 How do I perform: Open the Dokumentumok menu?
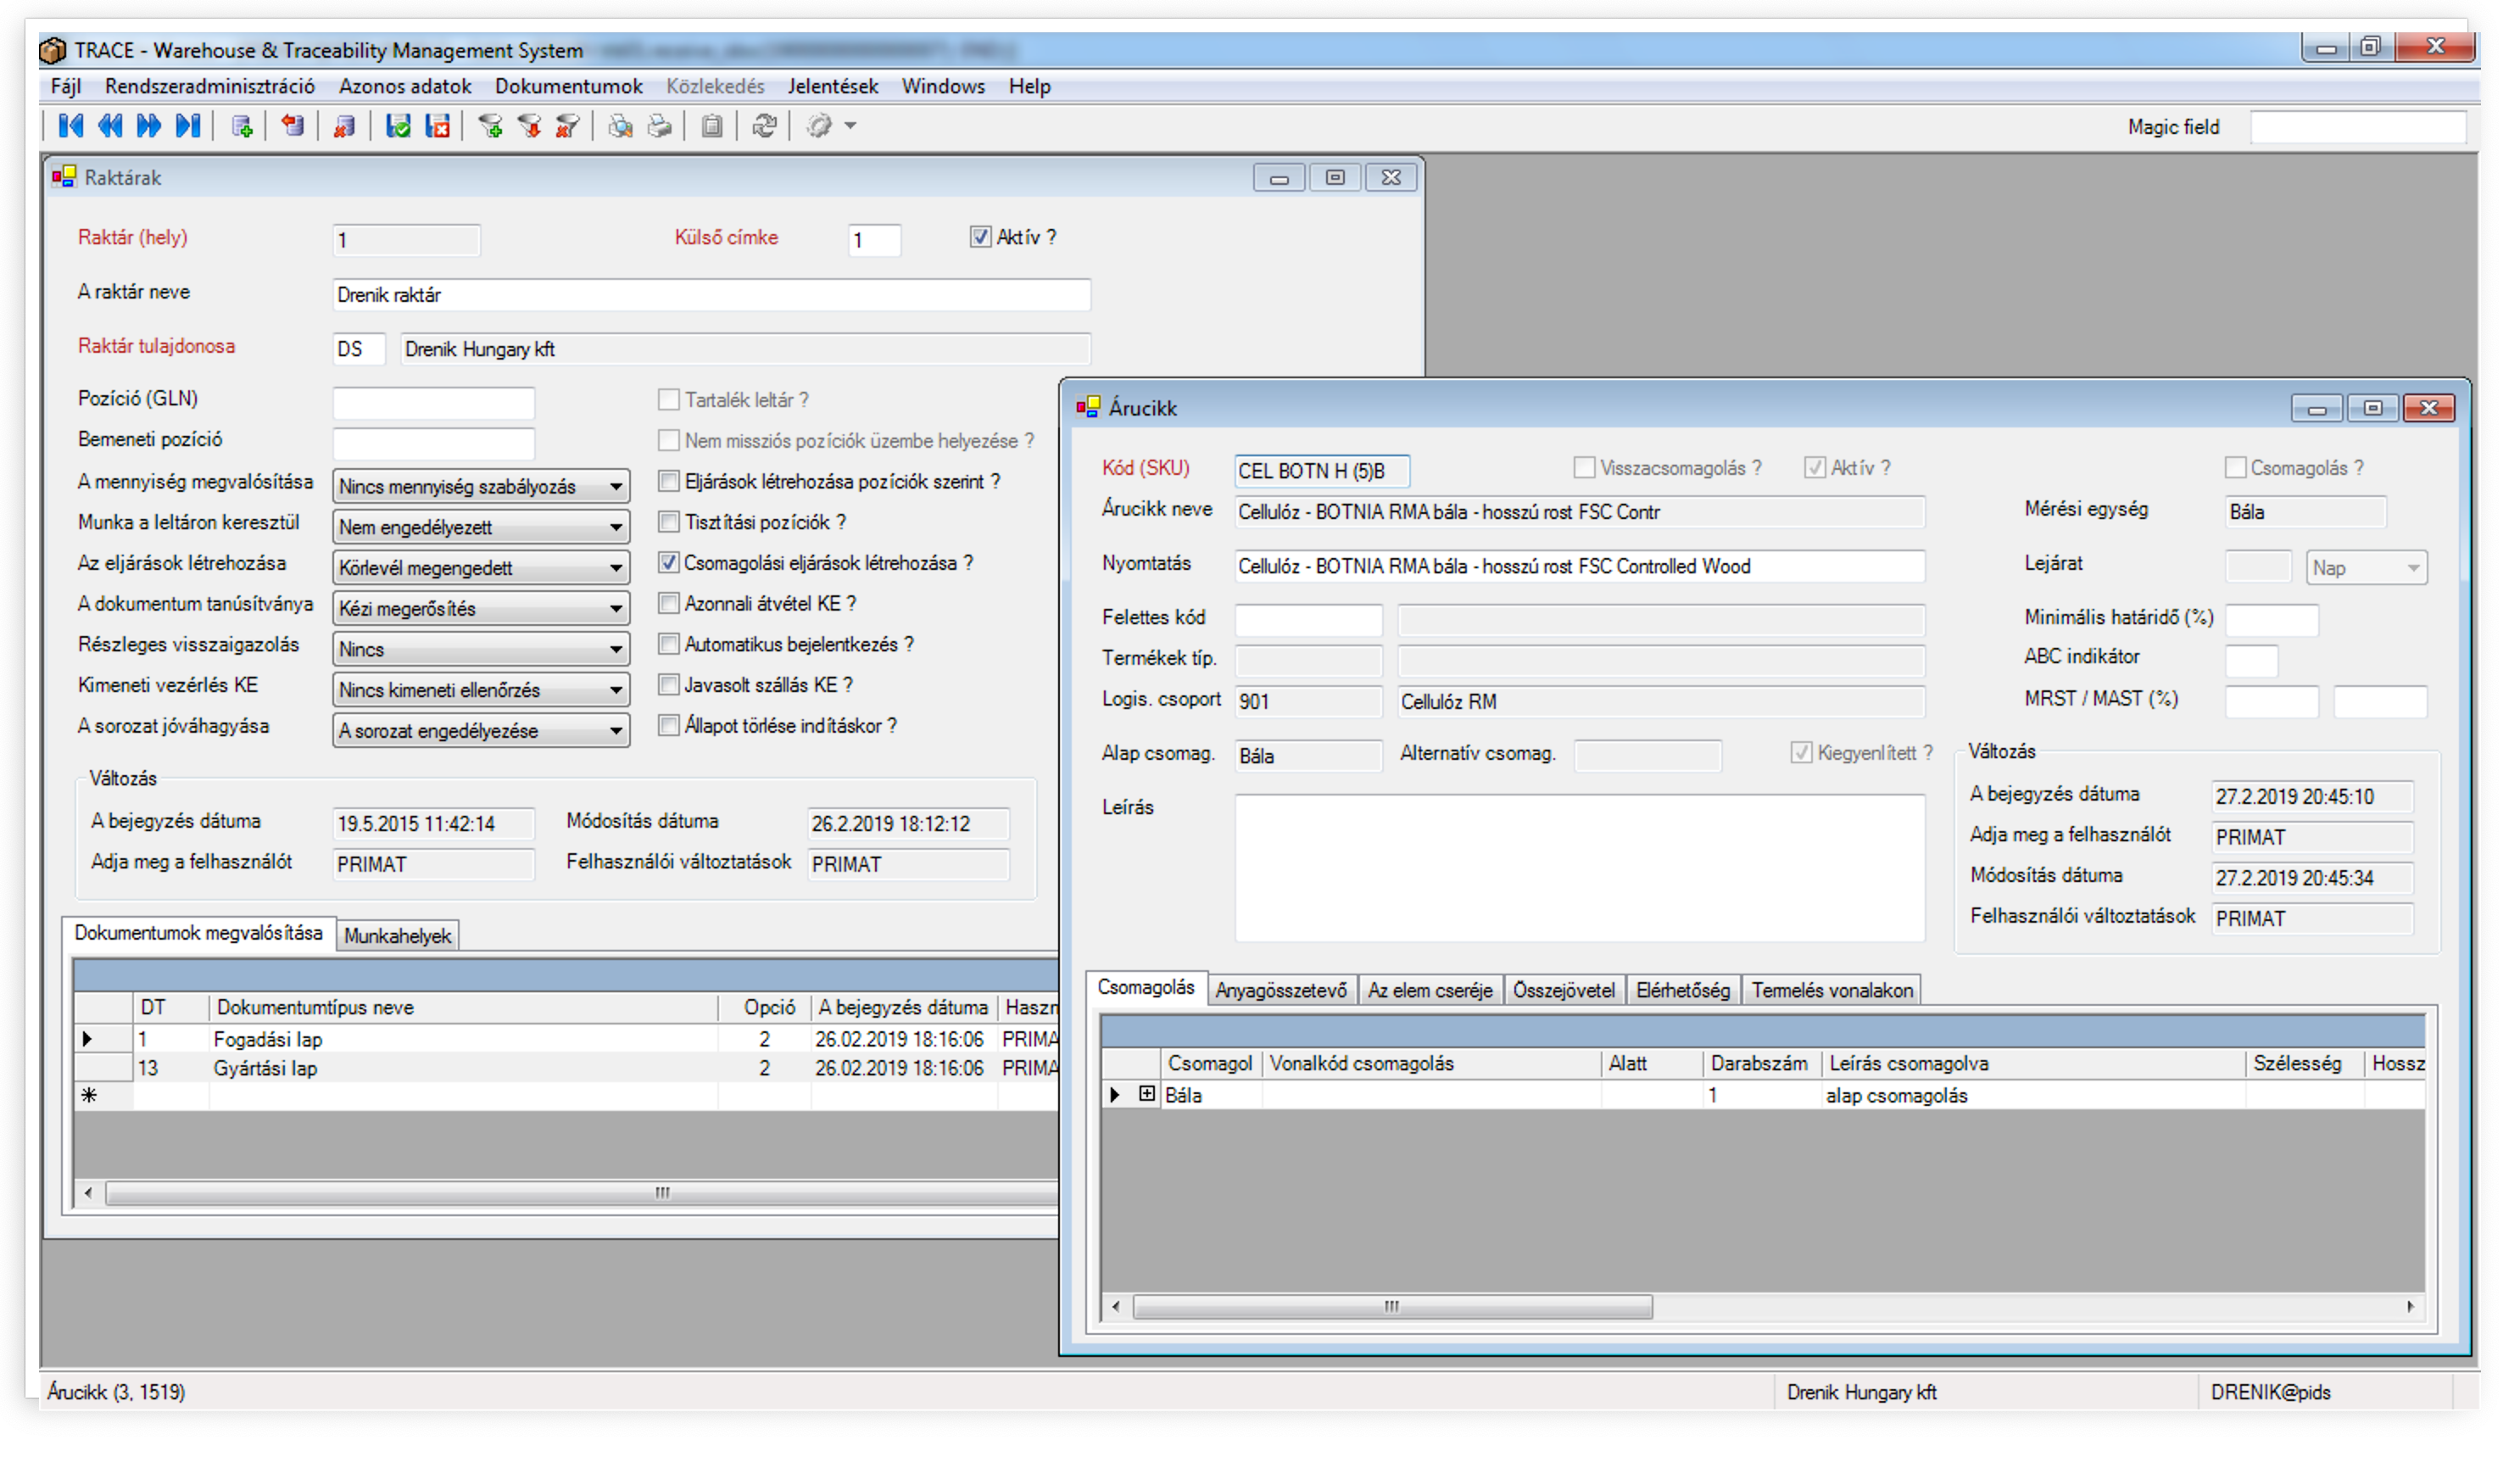click(569, 86)
